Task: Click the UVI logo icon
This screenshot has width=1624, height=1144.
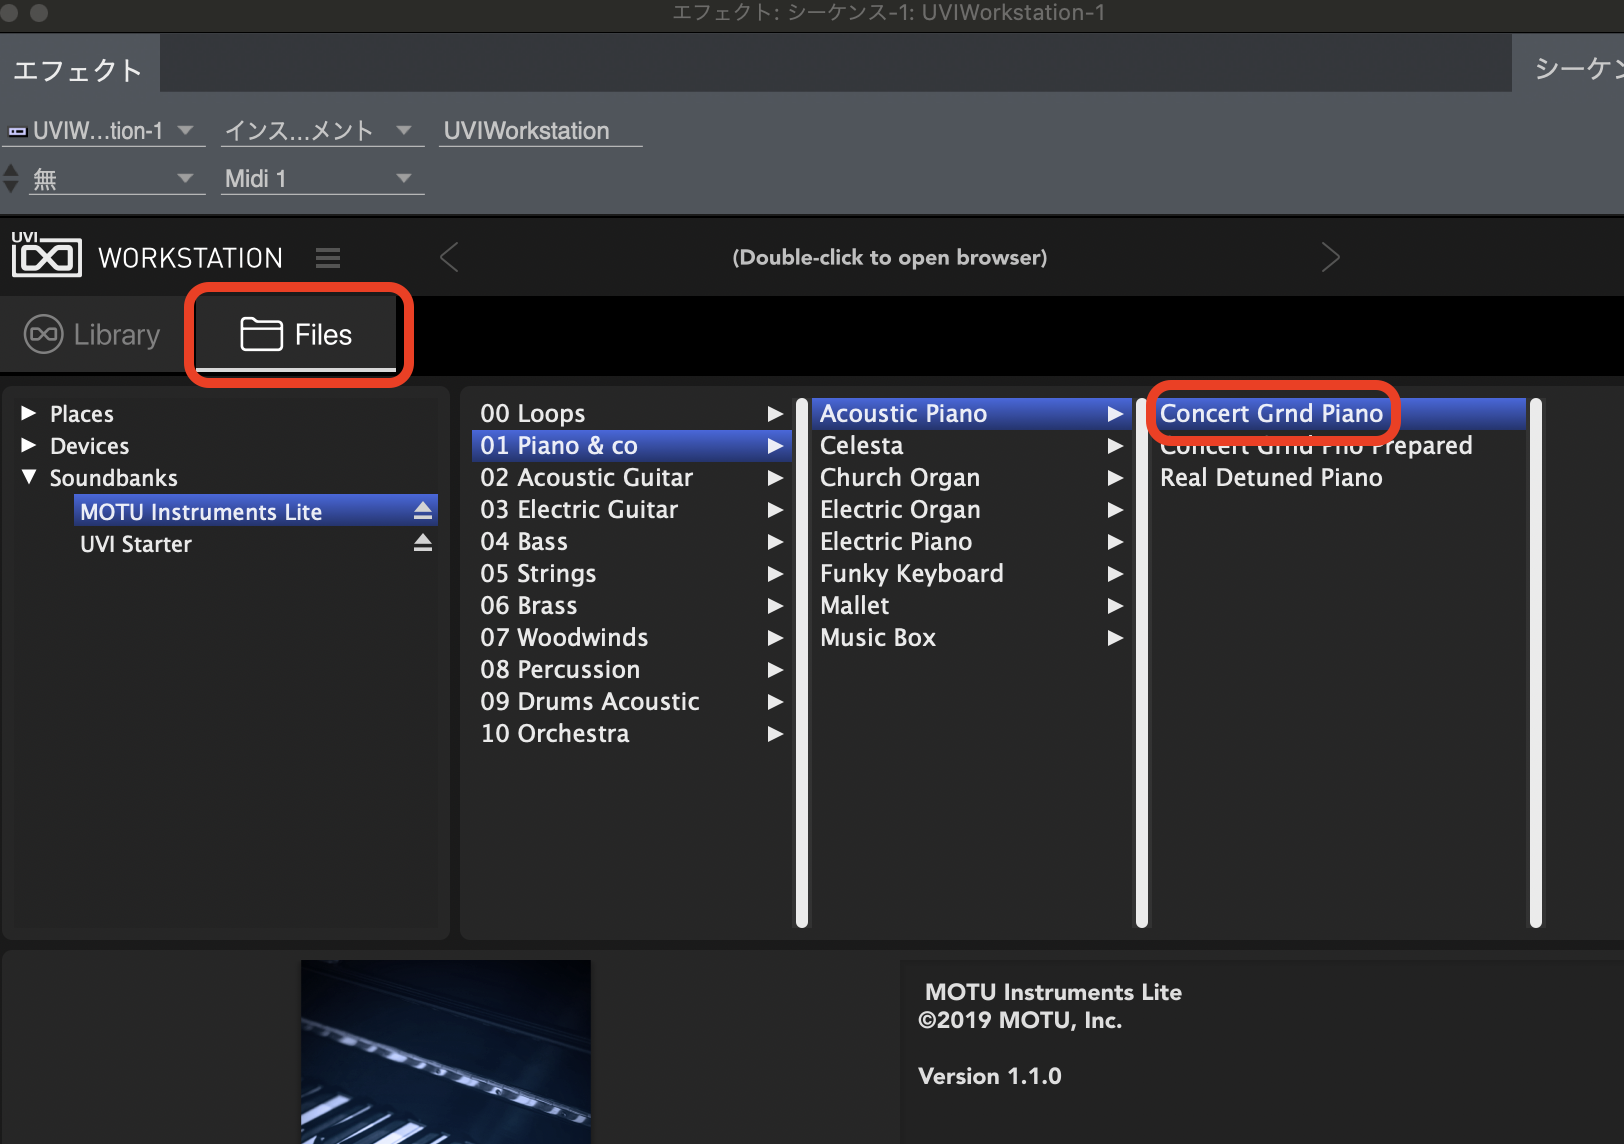Action: click(x=46, y=256)
